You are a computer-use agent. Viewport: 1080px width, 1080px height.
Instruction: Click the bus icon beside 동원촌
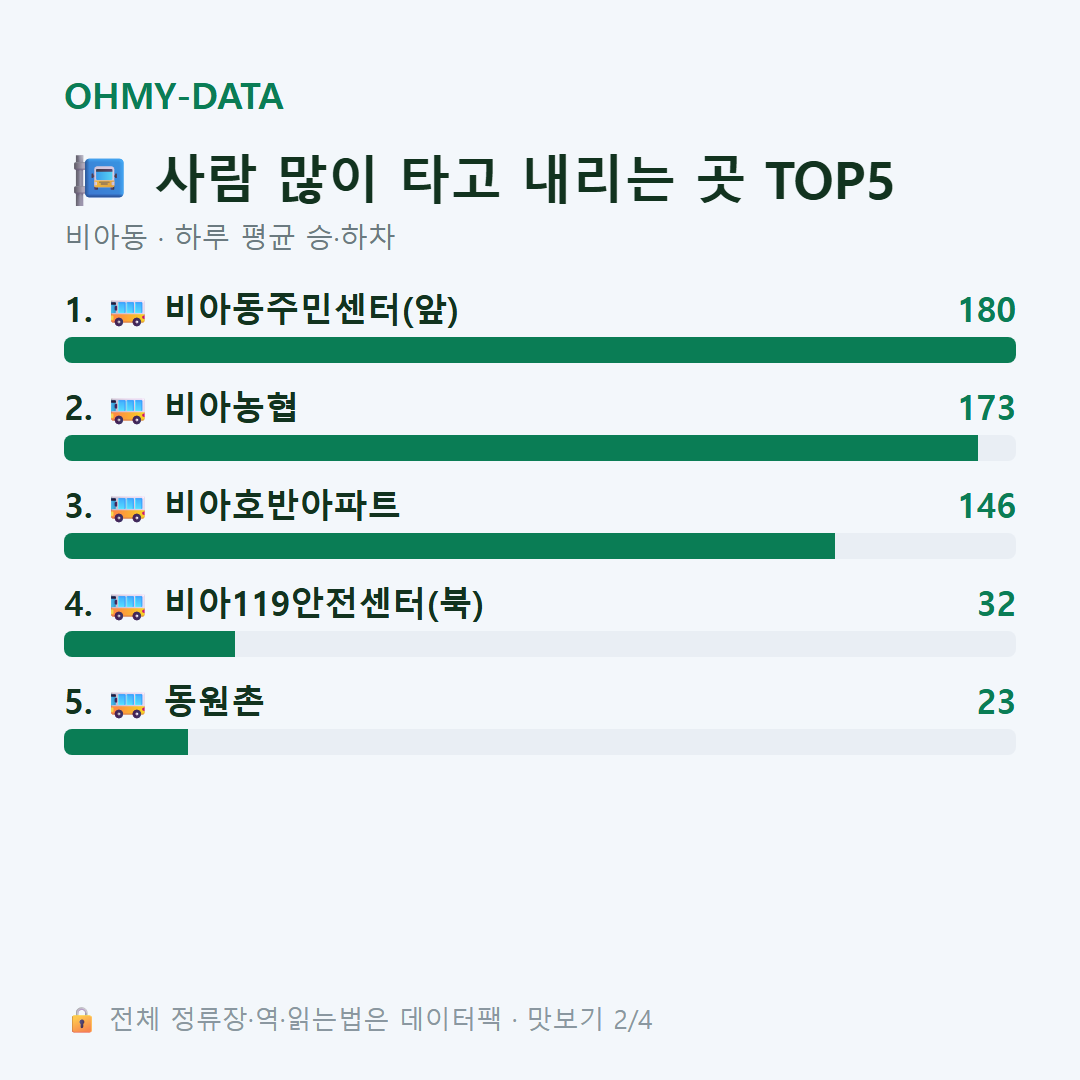click(x=128, y=704)
